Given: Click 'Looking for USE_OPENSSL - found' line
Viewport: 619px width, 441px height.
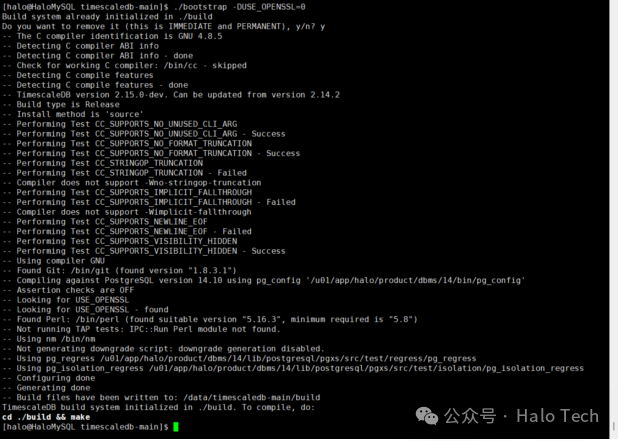Looking at the screenshot, I should coord(85,310).
